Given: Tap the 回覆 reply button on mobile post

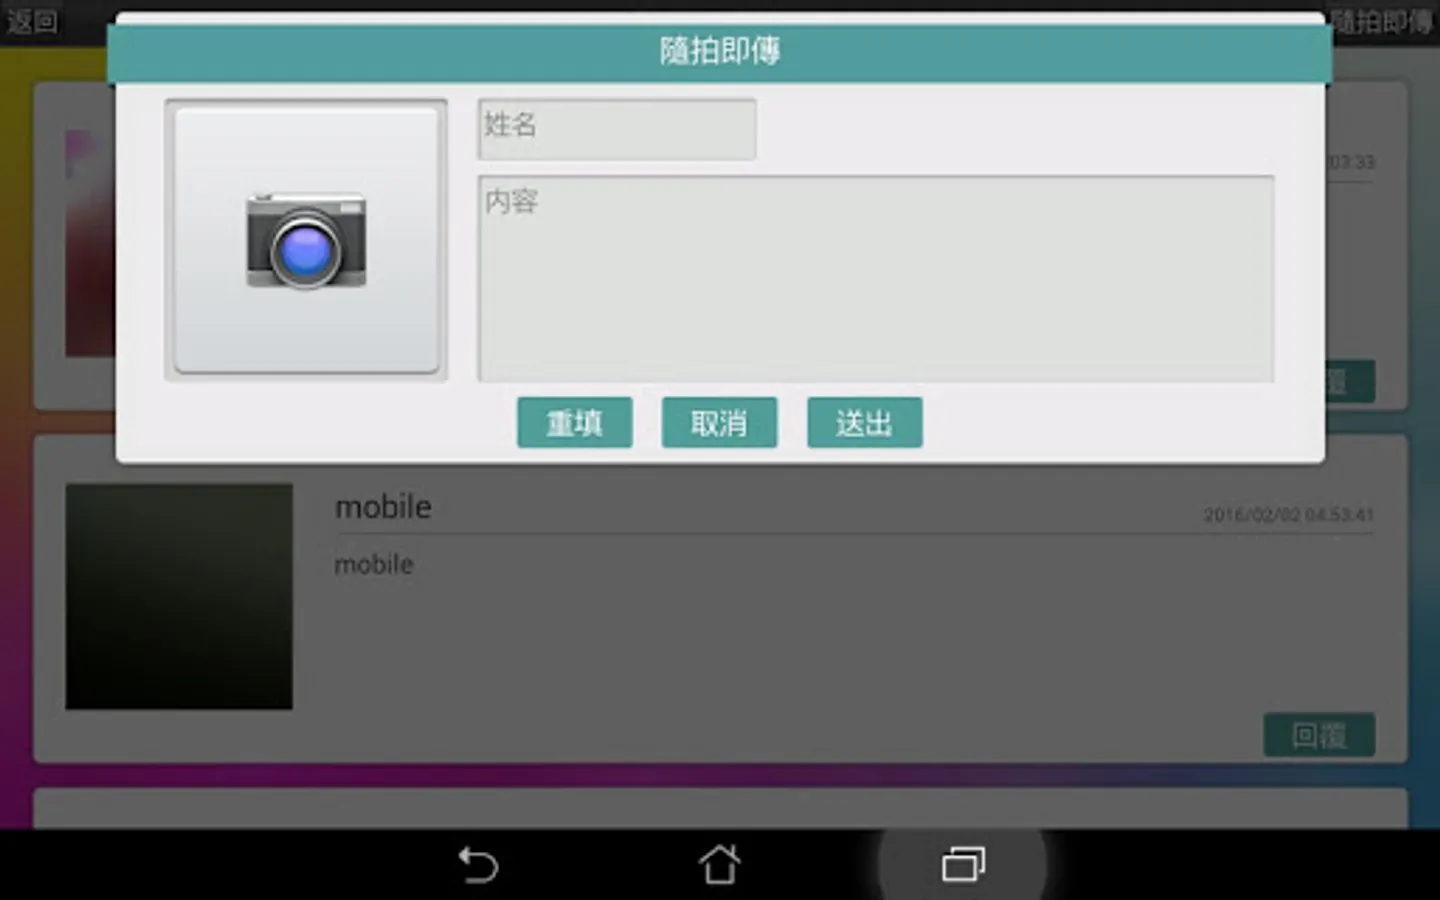Looking at the screenshot, I should [1319, 735].
